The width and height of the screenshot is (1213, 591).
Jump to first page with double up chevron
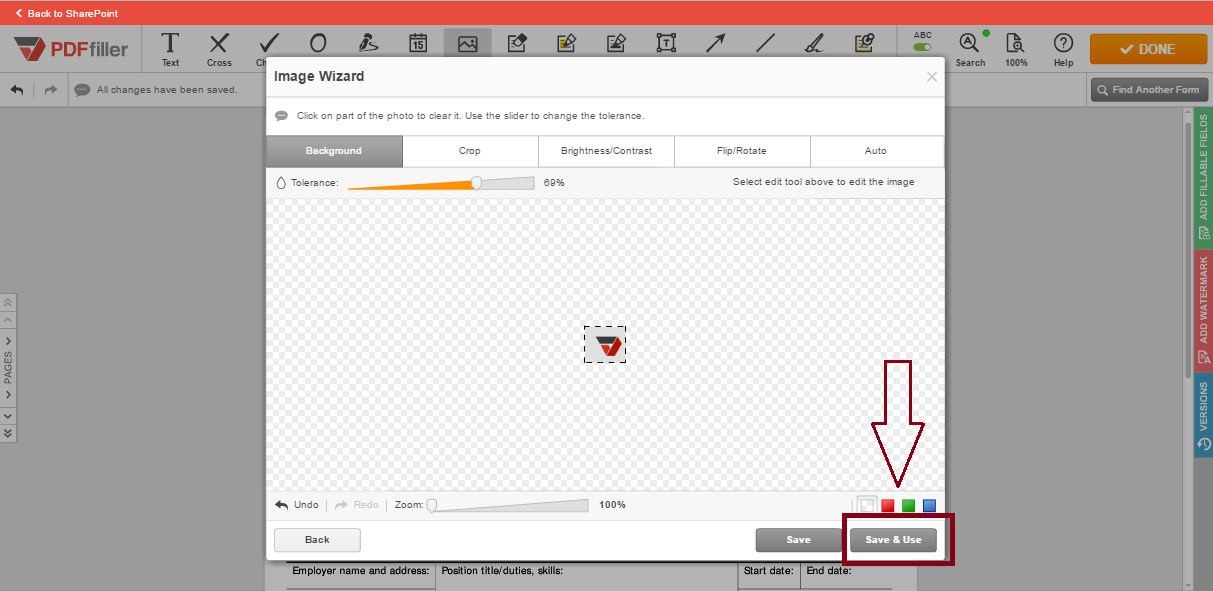click(x=8, y=302)
